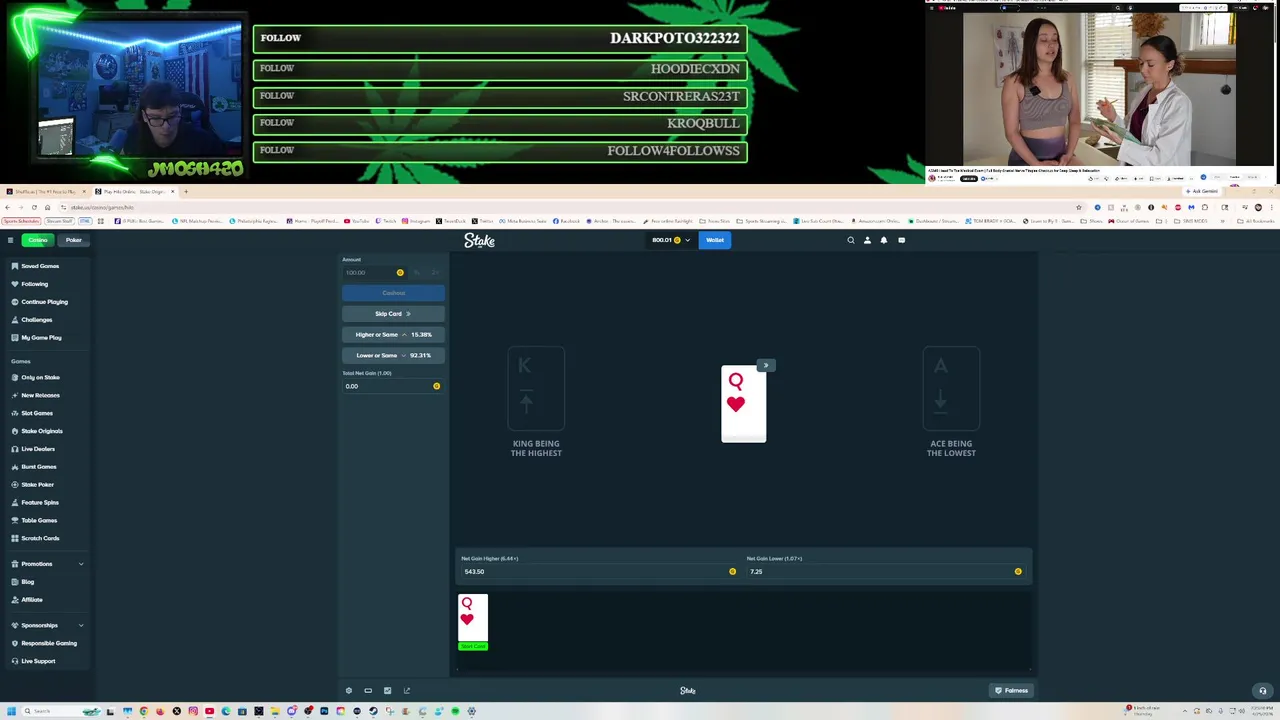This screenshot has height=720, width=1280.
Task: Open Saved Games in sidebar
Action: (x=40, y=266)
